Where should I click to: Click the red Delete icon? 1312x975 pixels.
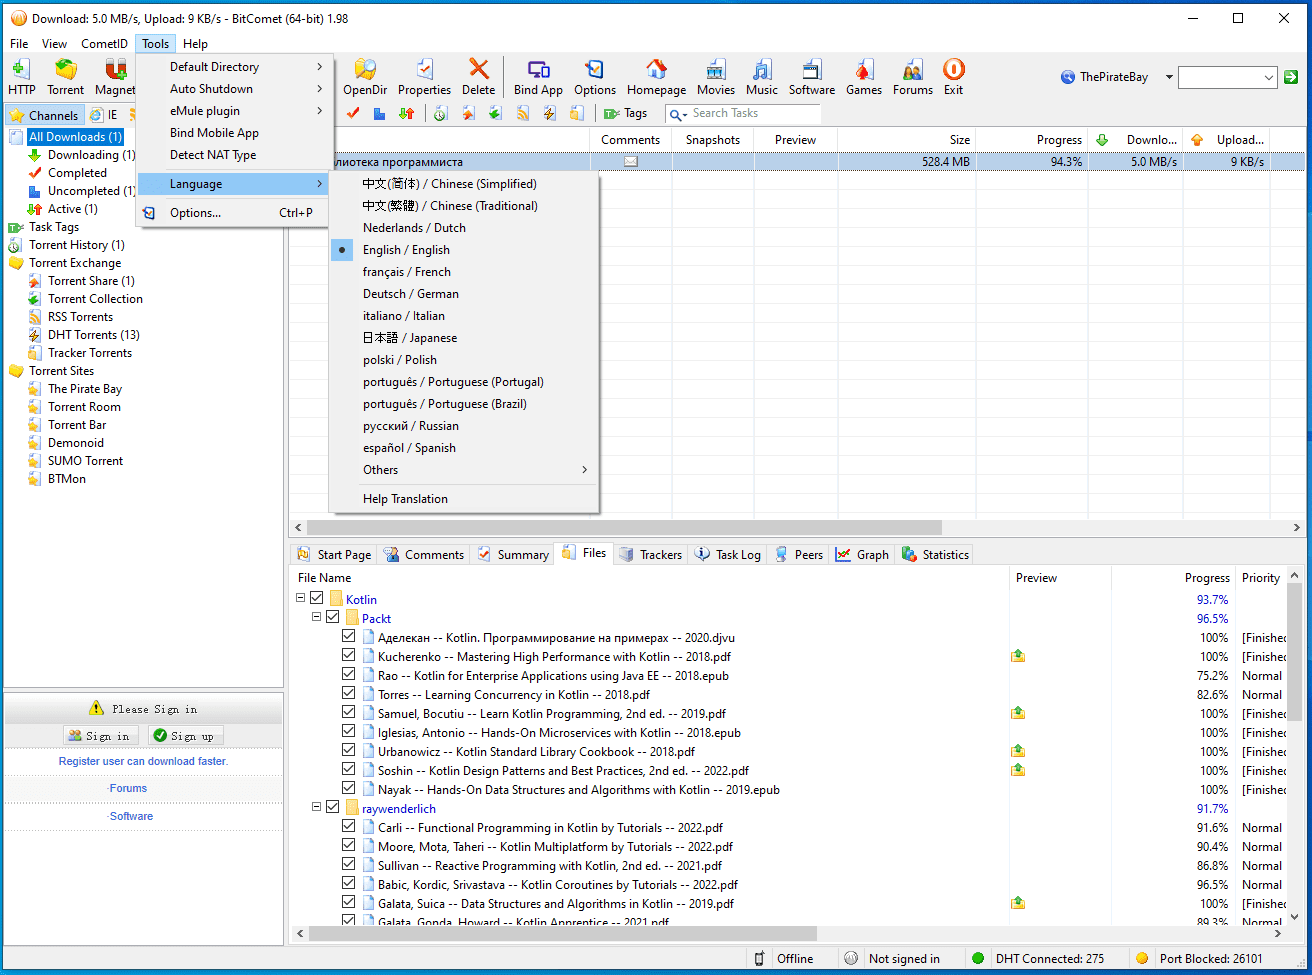coord(479,77)
